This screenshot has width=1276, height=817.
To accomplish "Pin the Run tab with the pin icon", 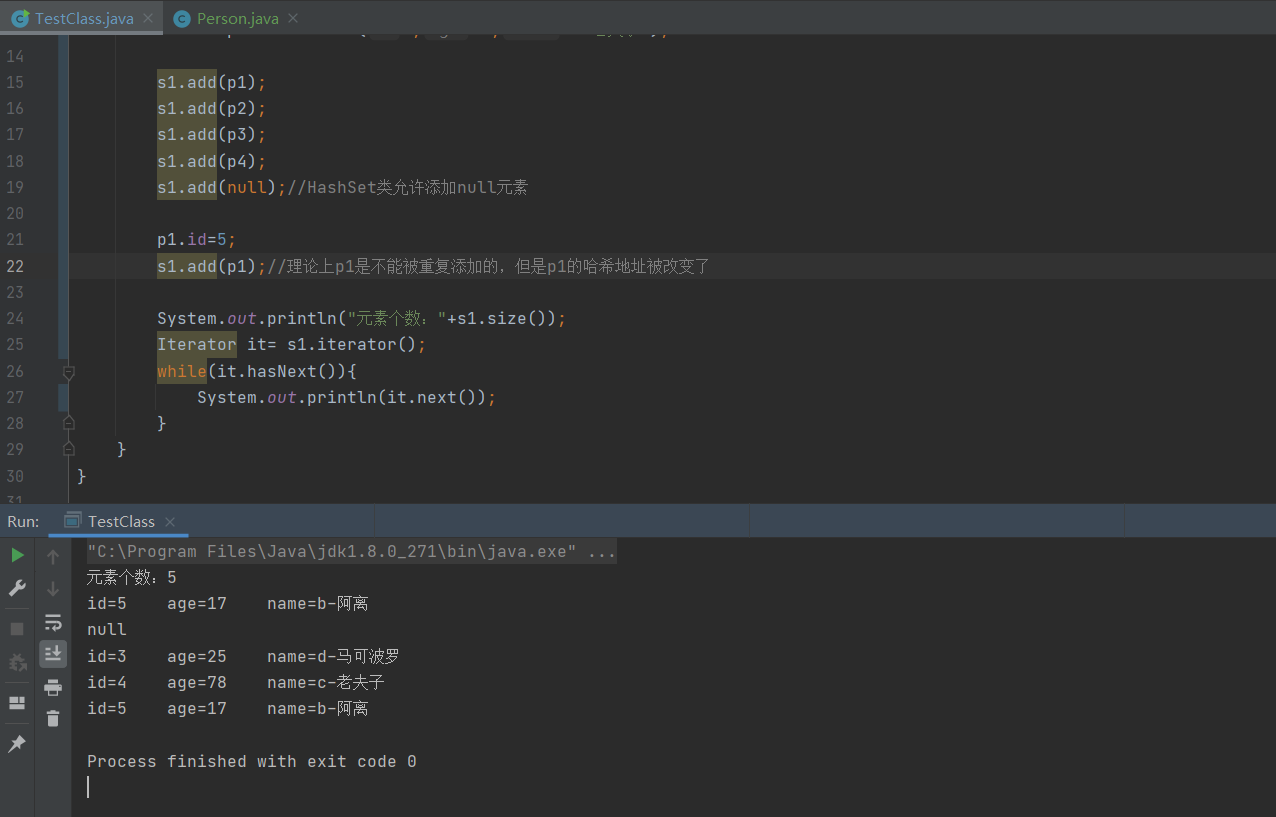I will tap(17, 744).
